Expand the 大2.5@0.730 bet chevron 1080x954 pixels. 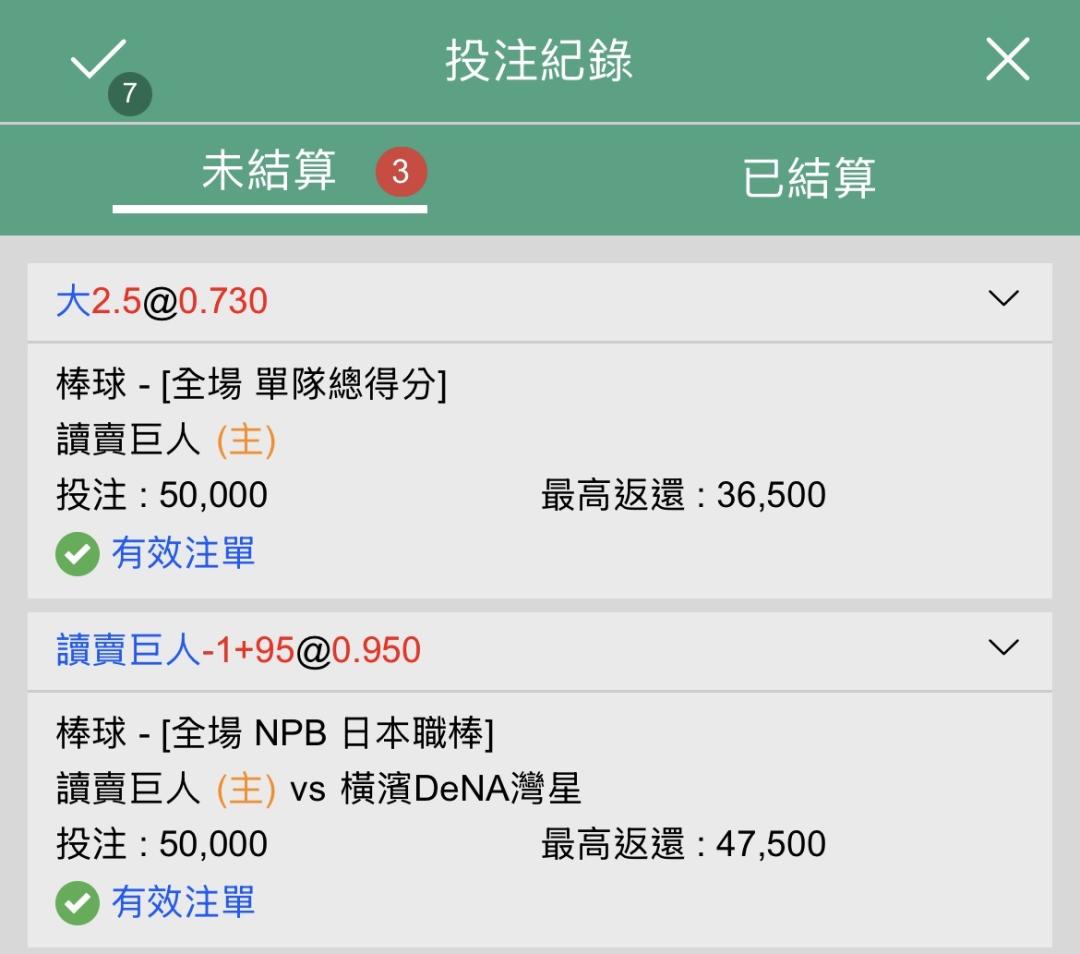[x=1003, y=298]
